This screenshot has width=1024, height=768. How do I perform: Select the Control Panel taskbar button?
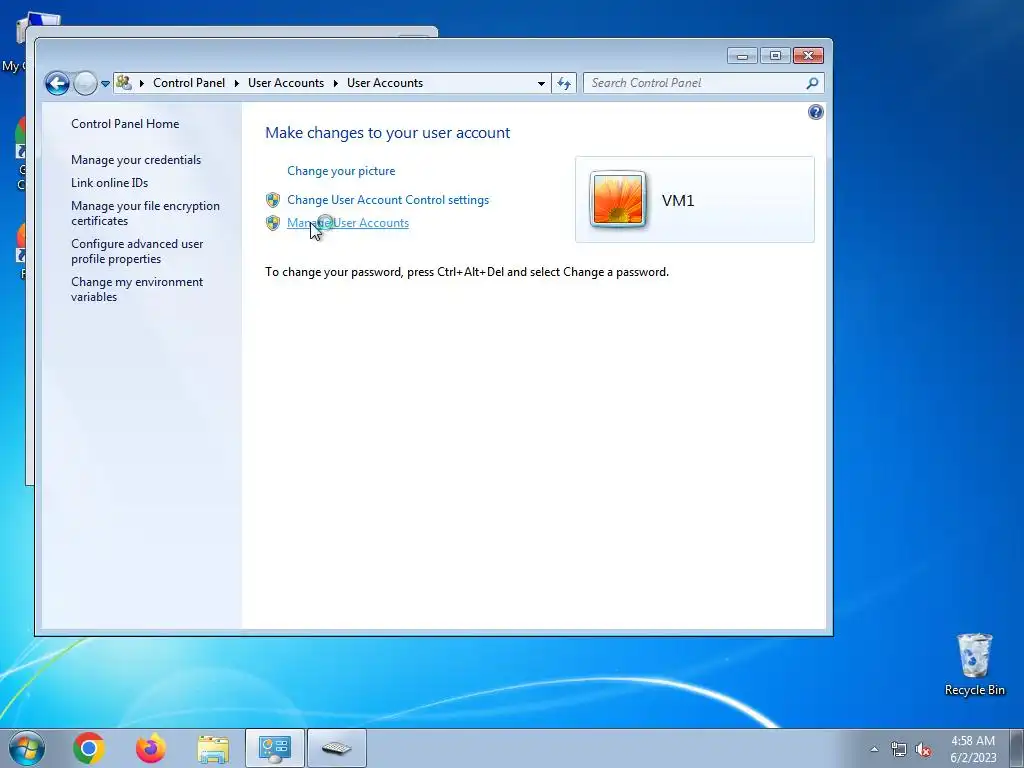[275, 748]
